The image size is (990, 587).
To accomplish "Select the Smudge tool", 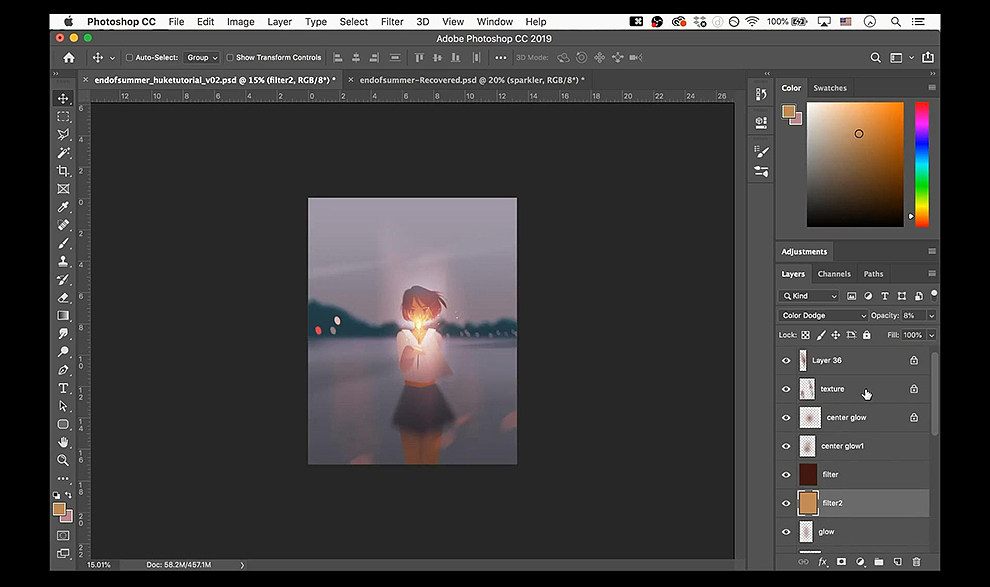I will click(63, 333).
